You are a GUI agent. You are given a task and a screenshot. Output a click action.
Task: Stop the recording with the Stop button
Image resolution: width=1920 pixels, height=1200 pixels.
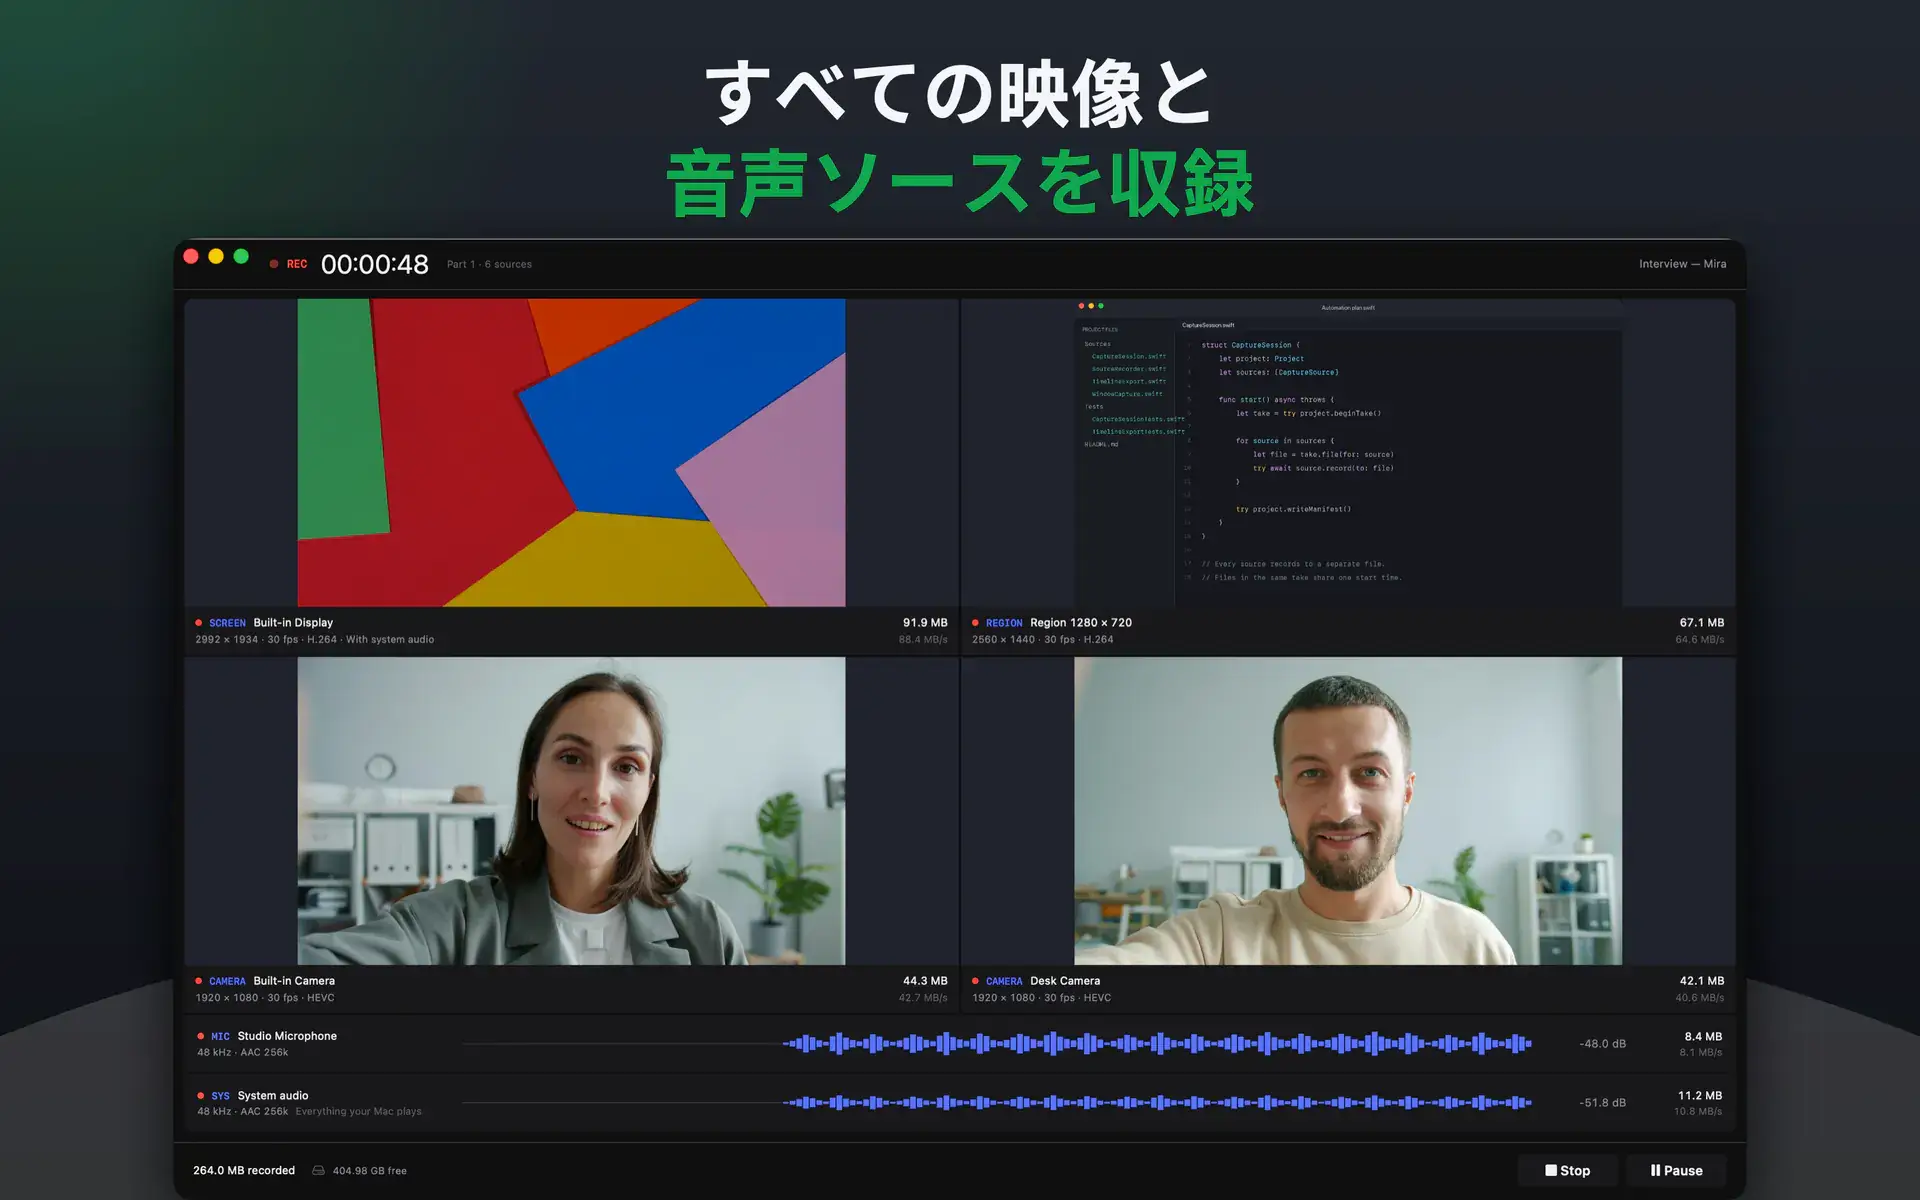pyautogui.click(x=1567, y=1170)
